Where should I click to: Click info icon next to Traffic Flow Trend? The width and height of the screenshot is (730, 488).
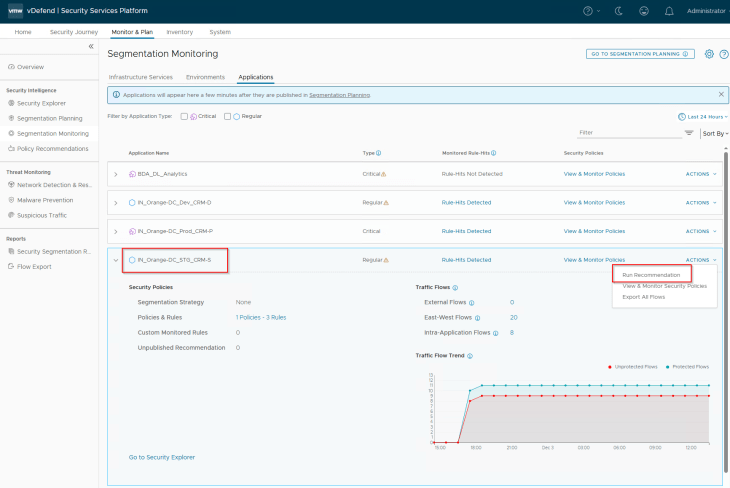[469, 355]
